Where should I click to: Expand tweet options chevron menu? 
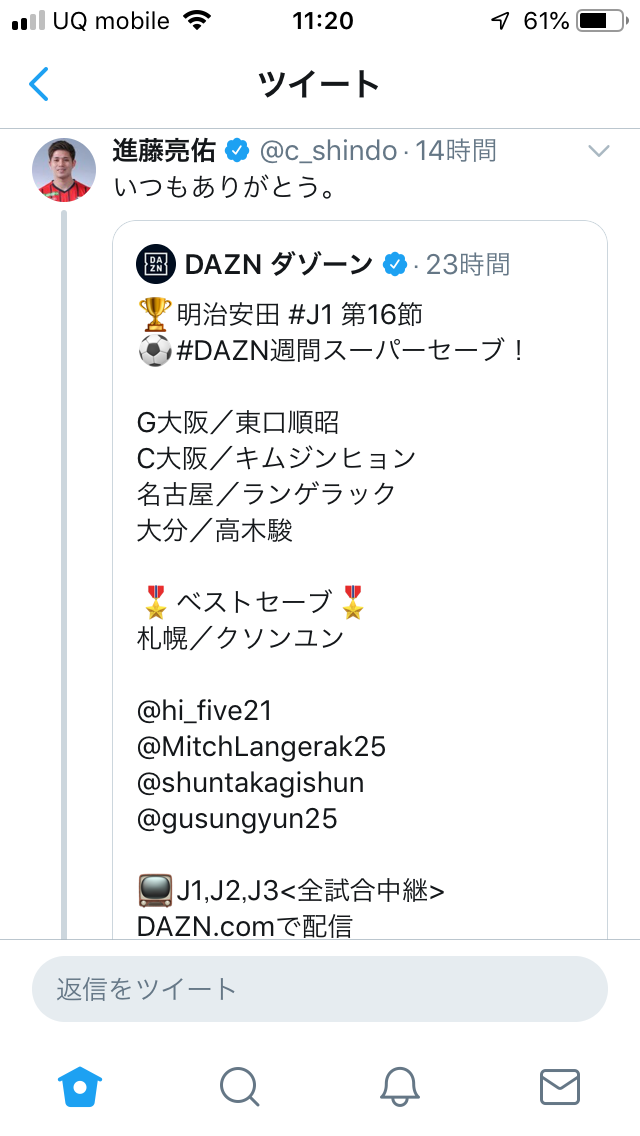(598, 152)
